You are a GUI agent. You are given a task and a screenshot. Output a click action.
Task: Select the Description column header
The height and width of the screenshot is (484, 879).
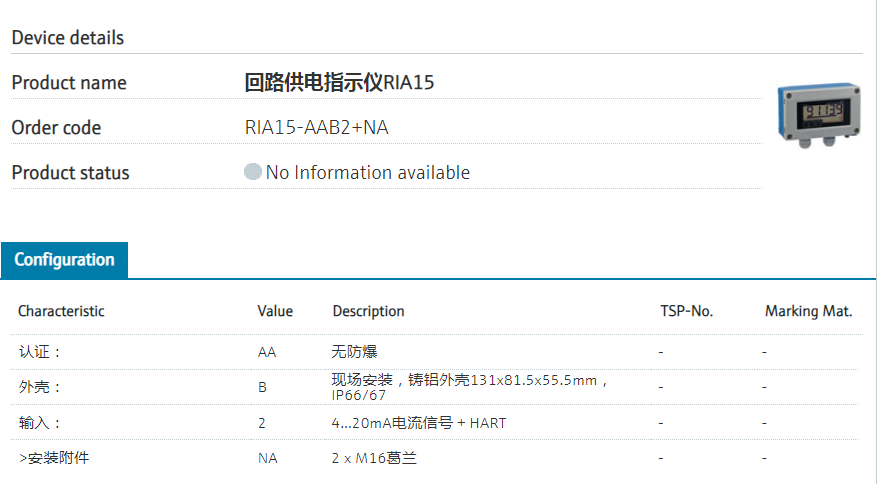click(x=368, y=311)
